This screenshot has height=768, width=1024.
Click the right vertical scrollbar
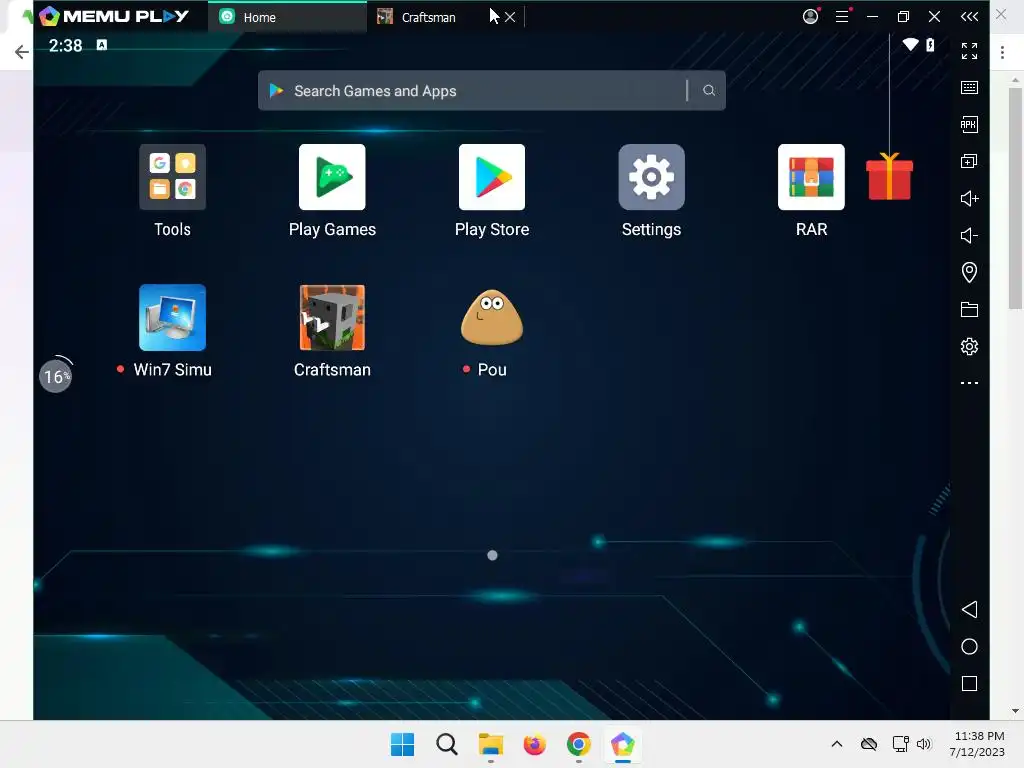pyautogui.click(x=1015, y=199)
